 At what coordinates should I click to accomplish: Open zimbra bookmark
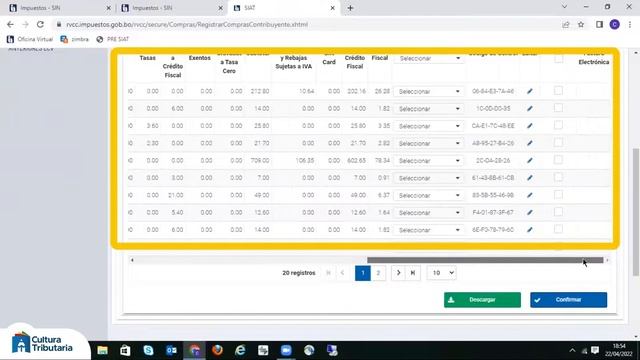(74, 39)
